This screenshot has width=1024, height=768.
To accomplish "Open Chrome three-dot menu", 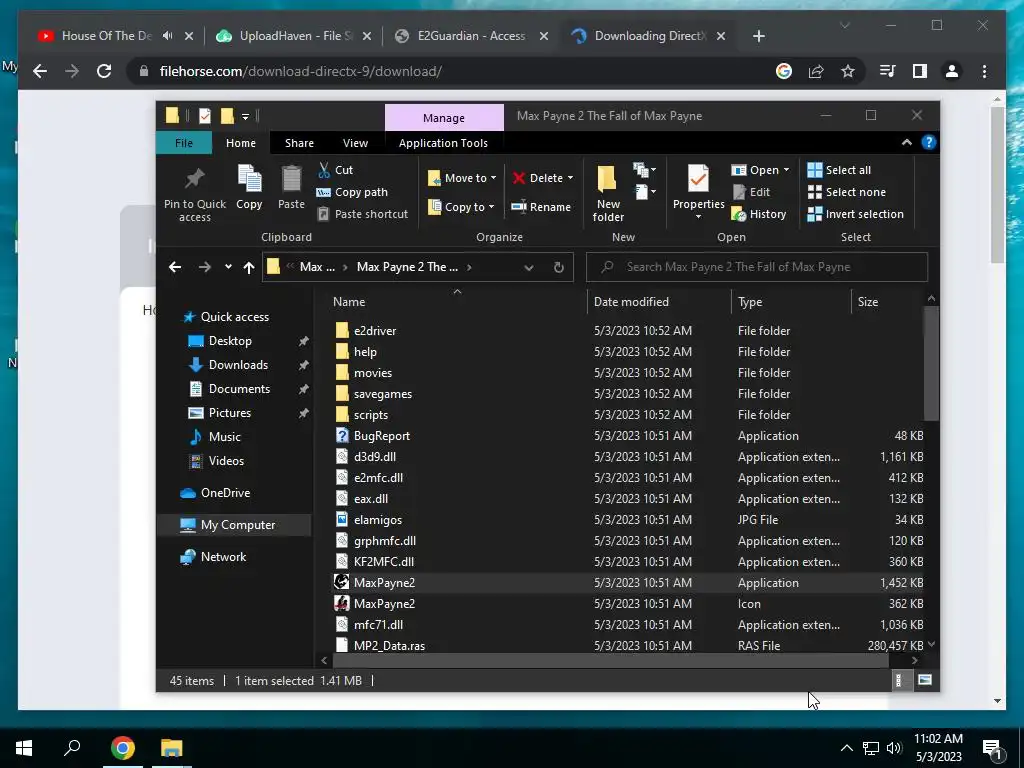I will click(x=984, y=71).
